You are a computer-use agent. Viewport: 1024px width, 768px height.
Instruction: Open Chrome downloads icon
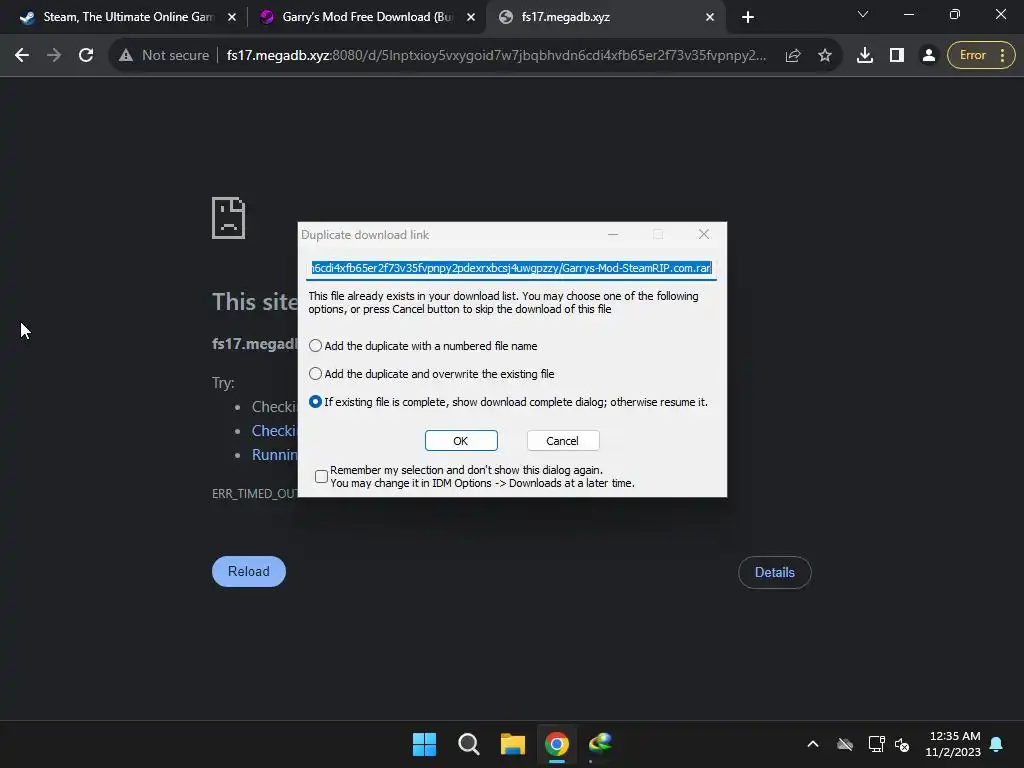[865, 56]
